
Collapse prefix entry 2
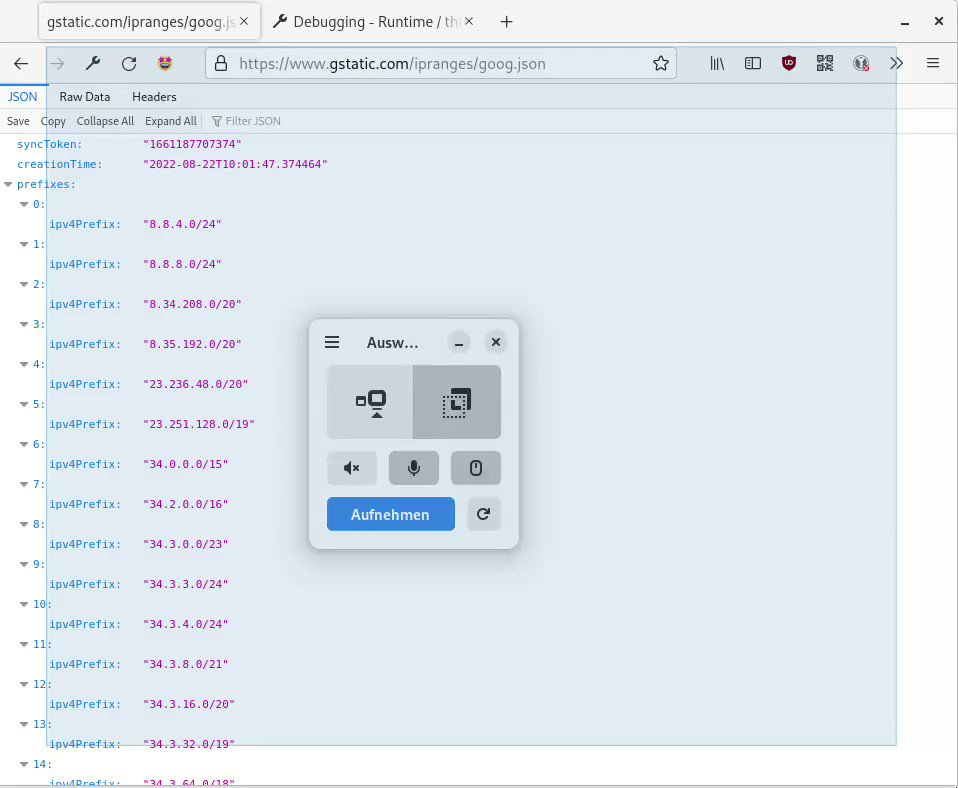click(24, 284)
